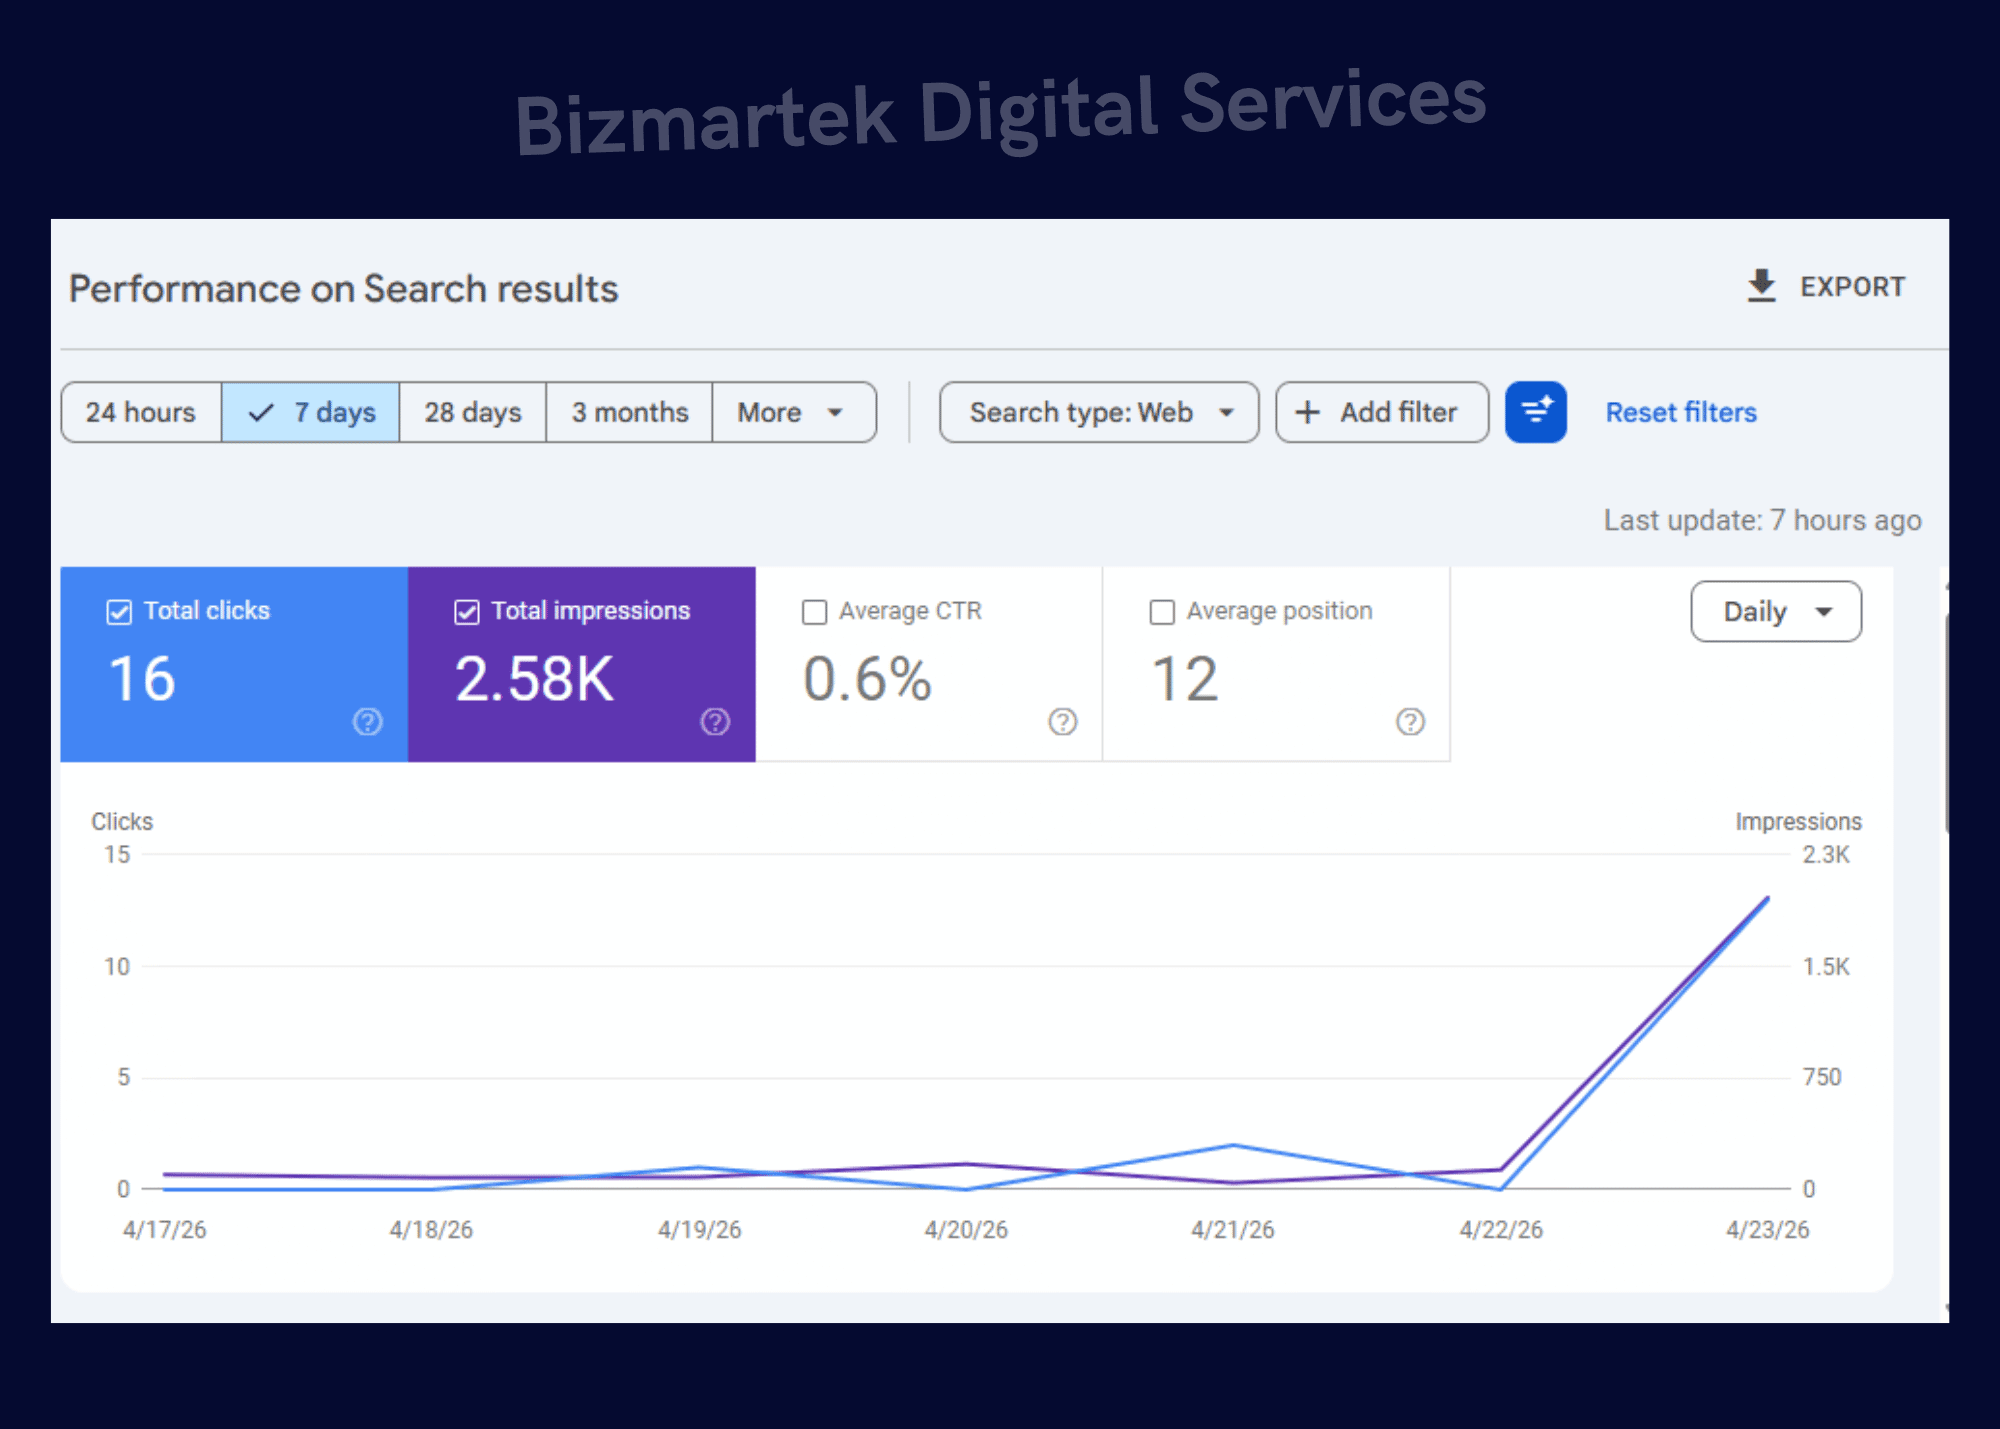Select the 7 days date range
2000x1429 pixels.
(311, 412)
